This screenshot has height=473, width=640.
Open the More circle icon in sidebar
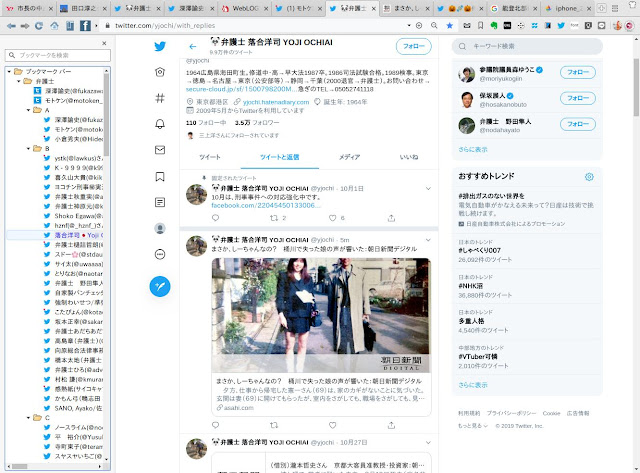pos(160,254)
